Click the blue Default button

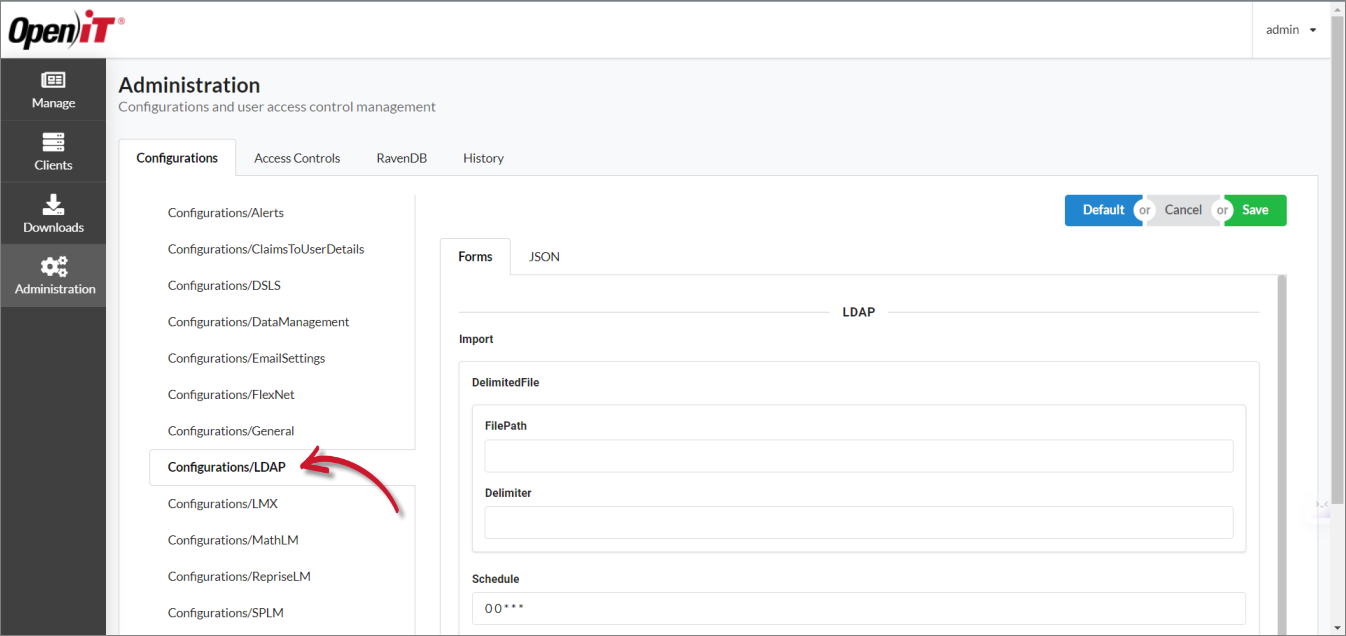(1103, 210)
